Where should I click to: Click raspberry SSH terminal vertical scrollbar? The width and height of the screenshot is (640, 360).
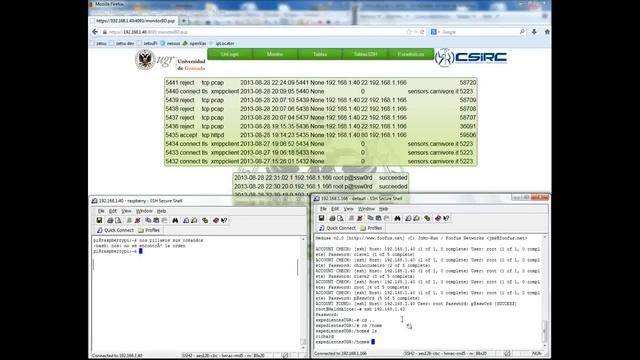pyautogui.click(x=303, y=292)
